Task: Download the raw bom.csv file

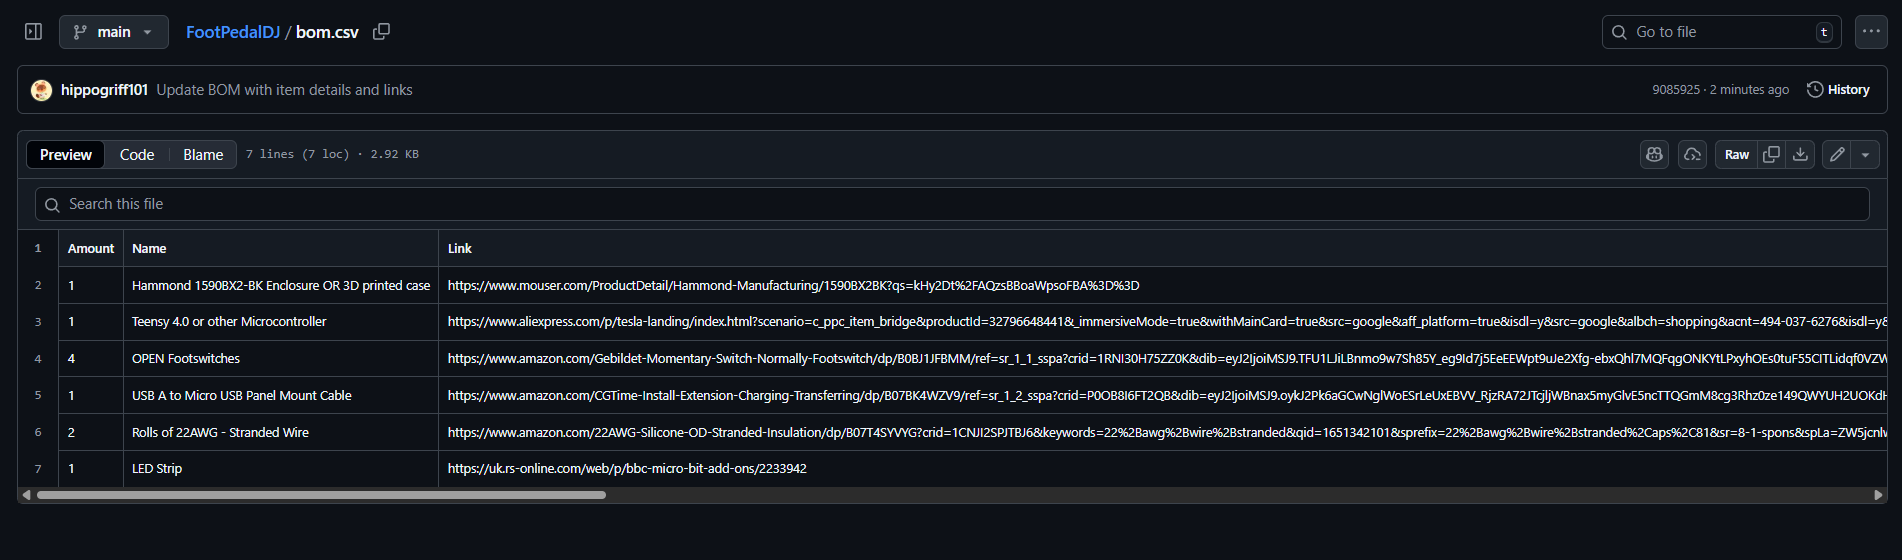Action: point(1800,155)
